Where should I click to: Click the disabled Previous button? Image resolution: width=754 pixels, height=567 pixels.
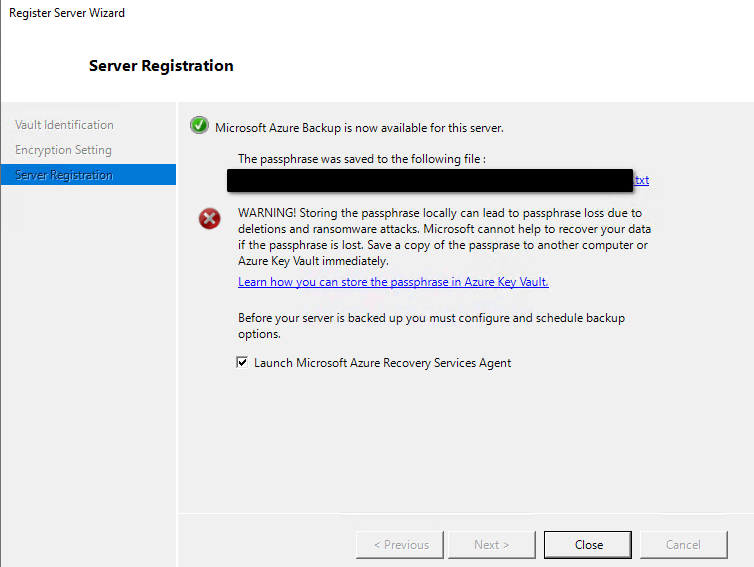pyautogui.click(x=400, y=545)
